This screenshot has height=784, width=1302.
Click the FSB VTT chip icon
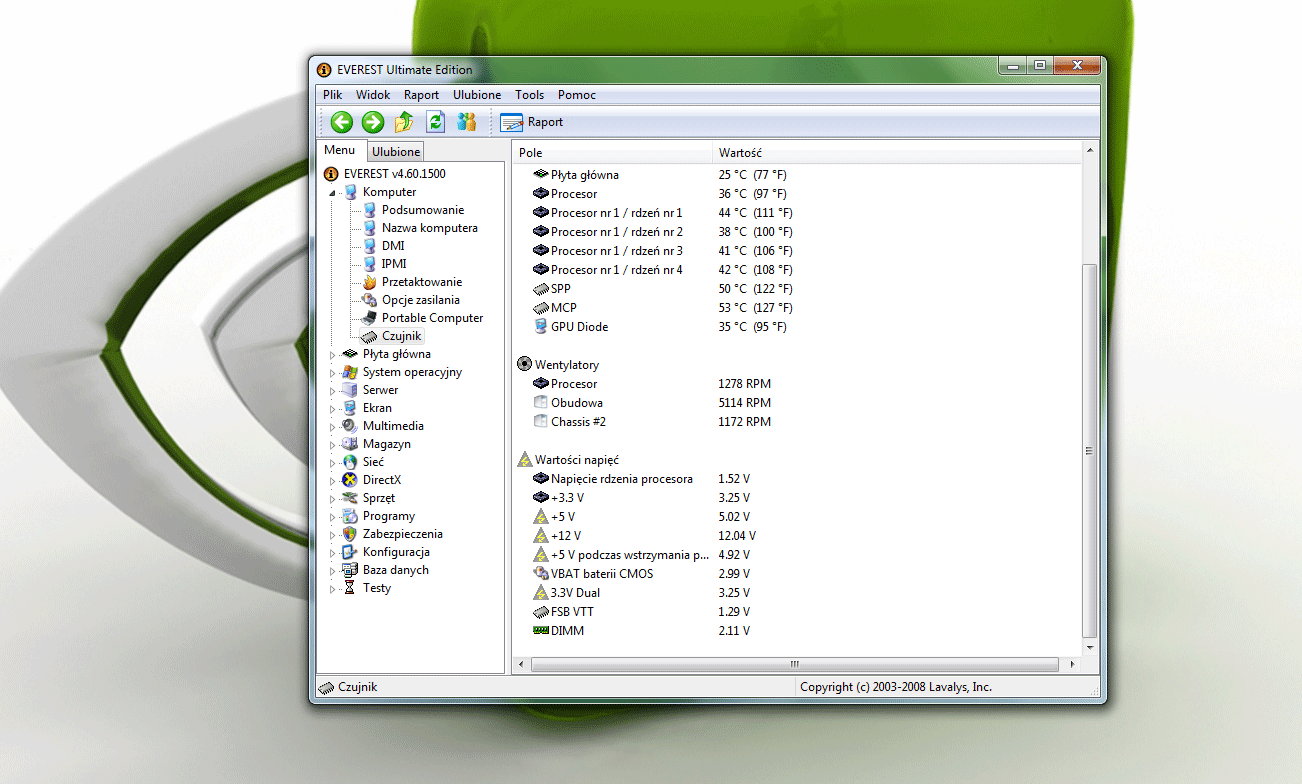pos(541,612)
